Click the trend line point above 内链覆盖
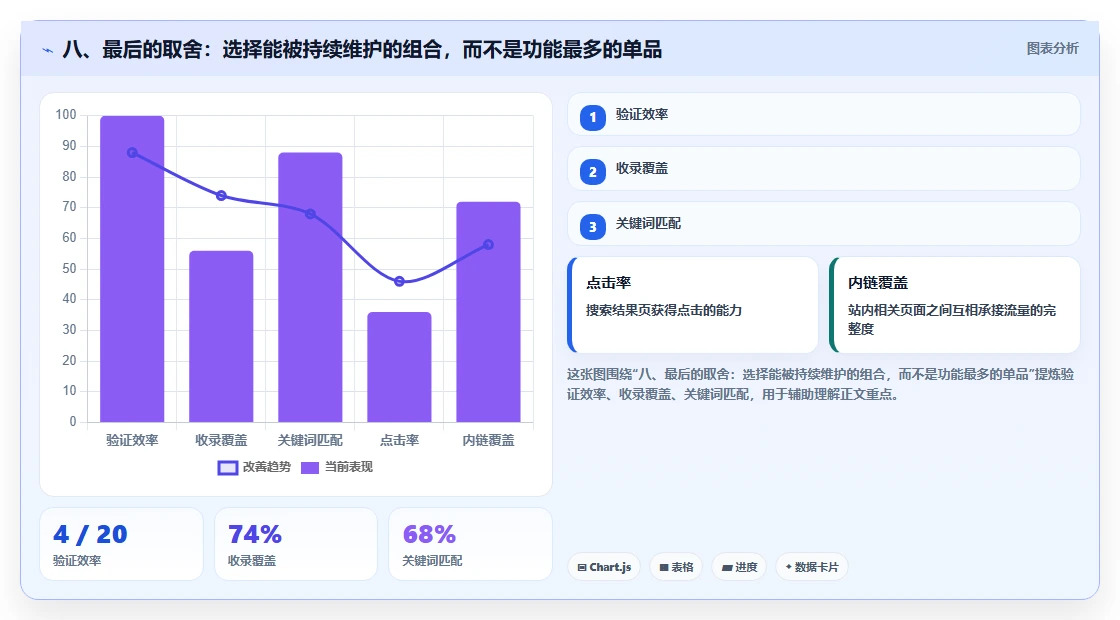1120x620 pixels. coord(489,245)
